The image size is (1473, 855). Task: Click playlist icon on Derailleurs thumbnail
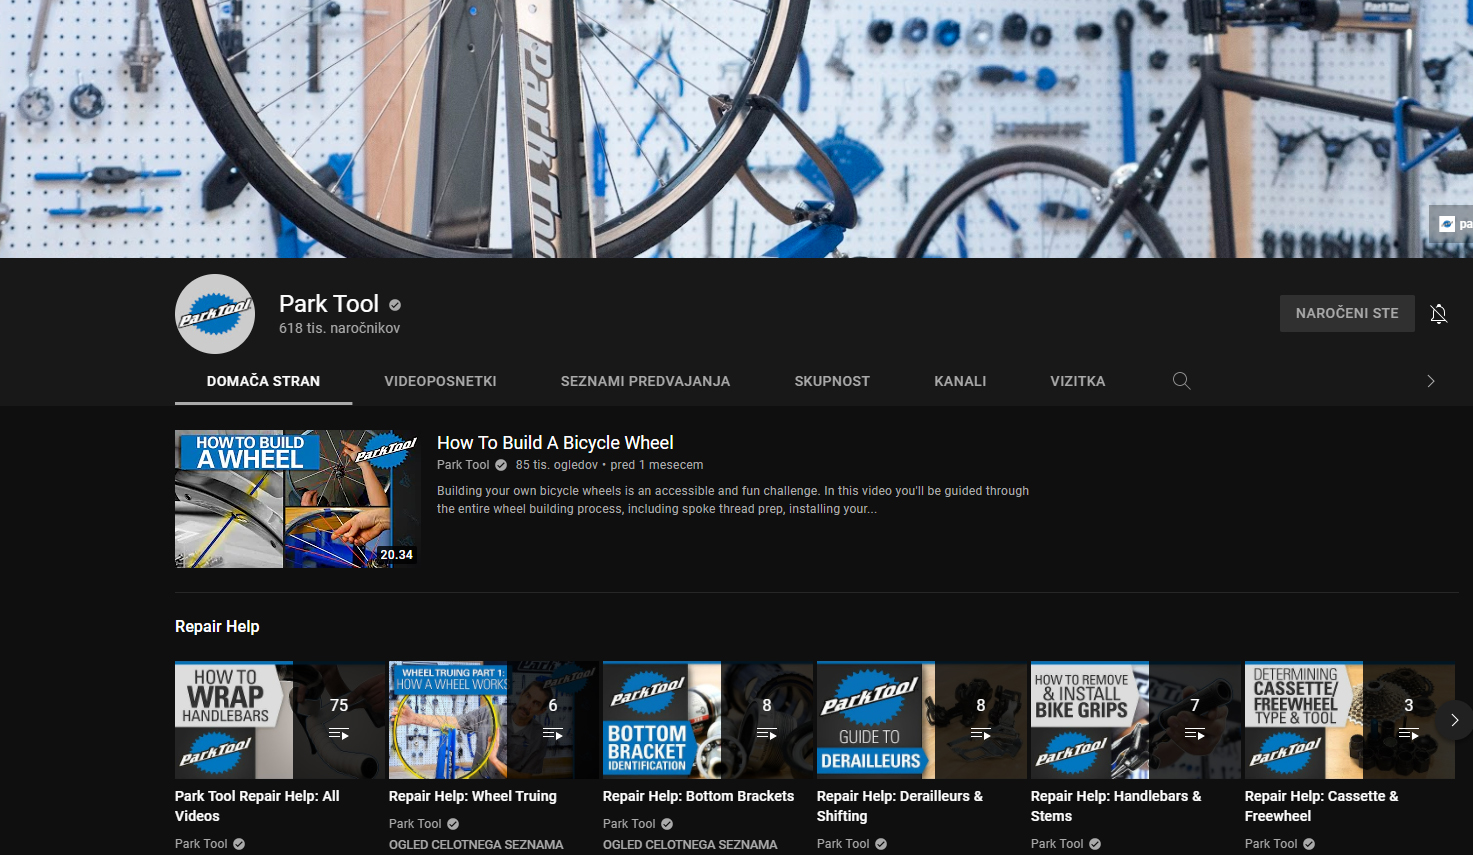click(980, 734)
